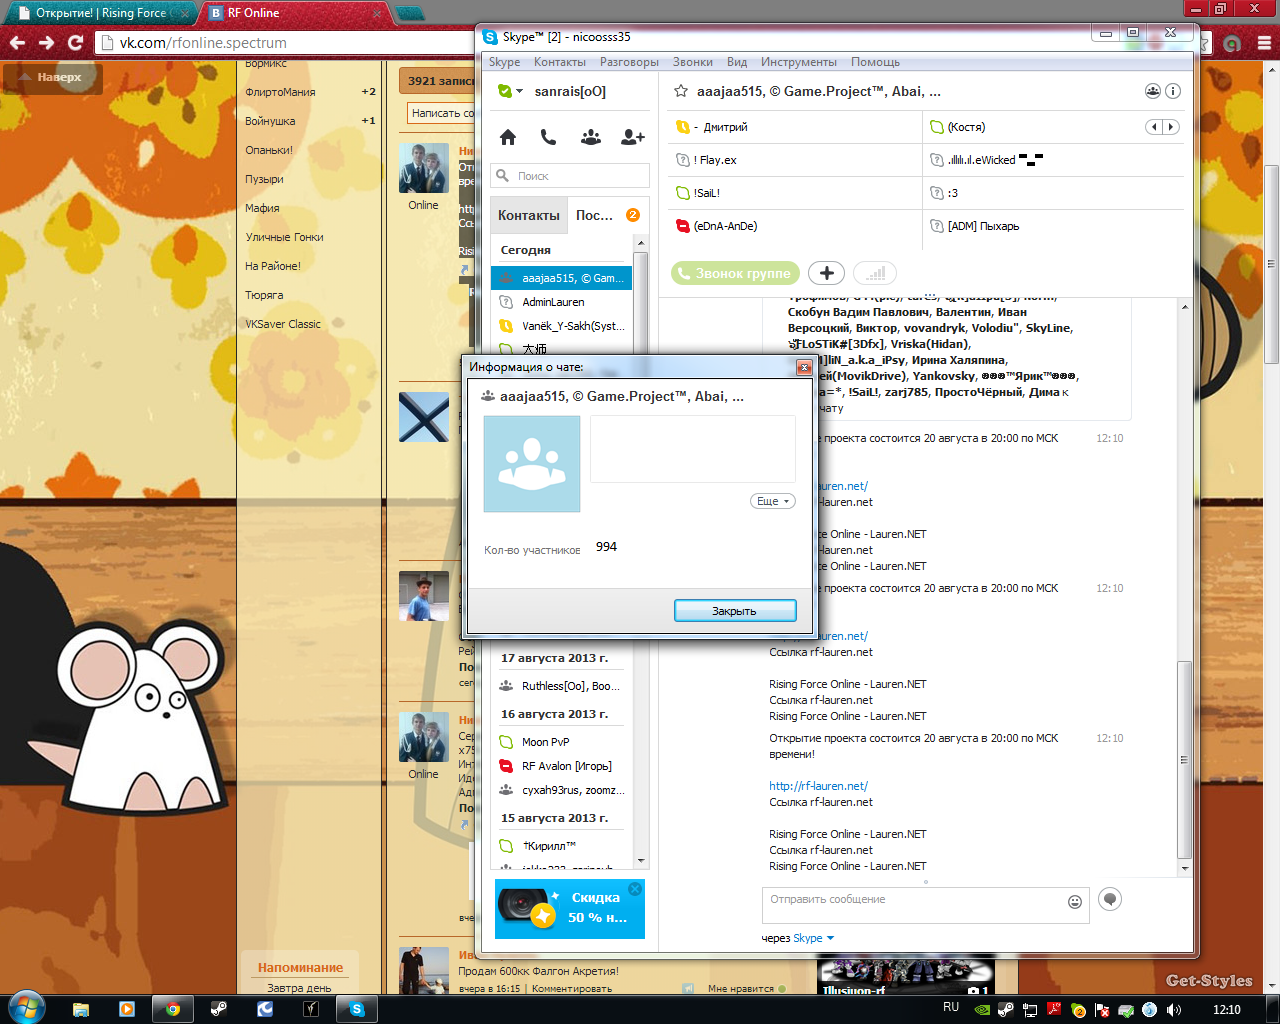Open media player taskbar icon

point(127,1009)
